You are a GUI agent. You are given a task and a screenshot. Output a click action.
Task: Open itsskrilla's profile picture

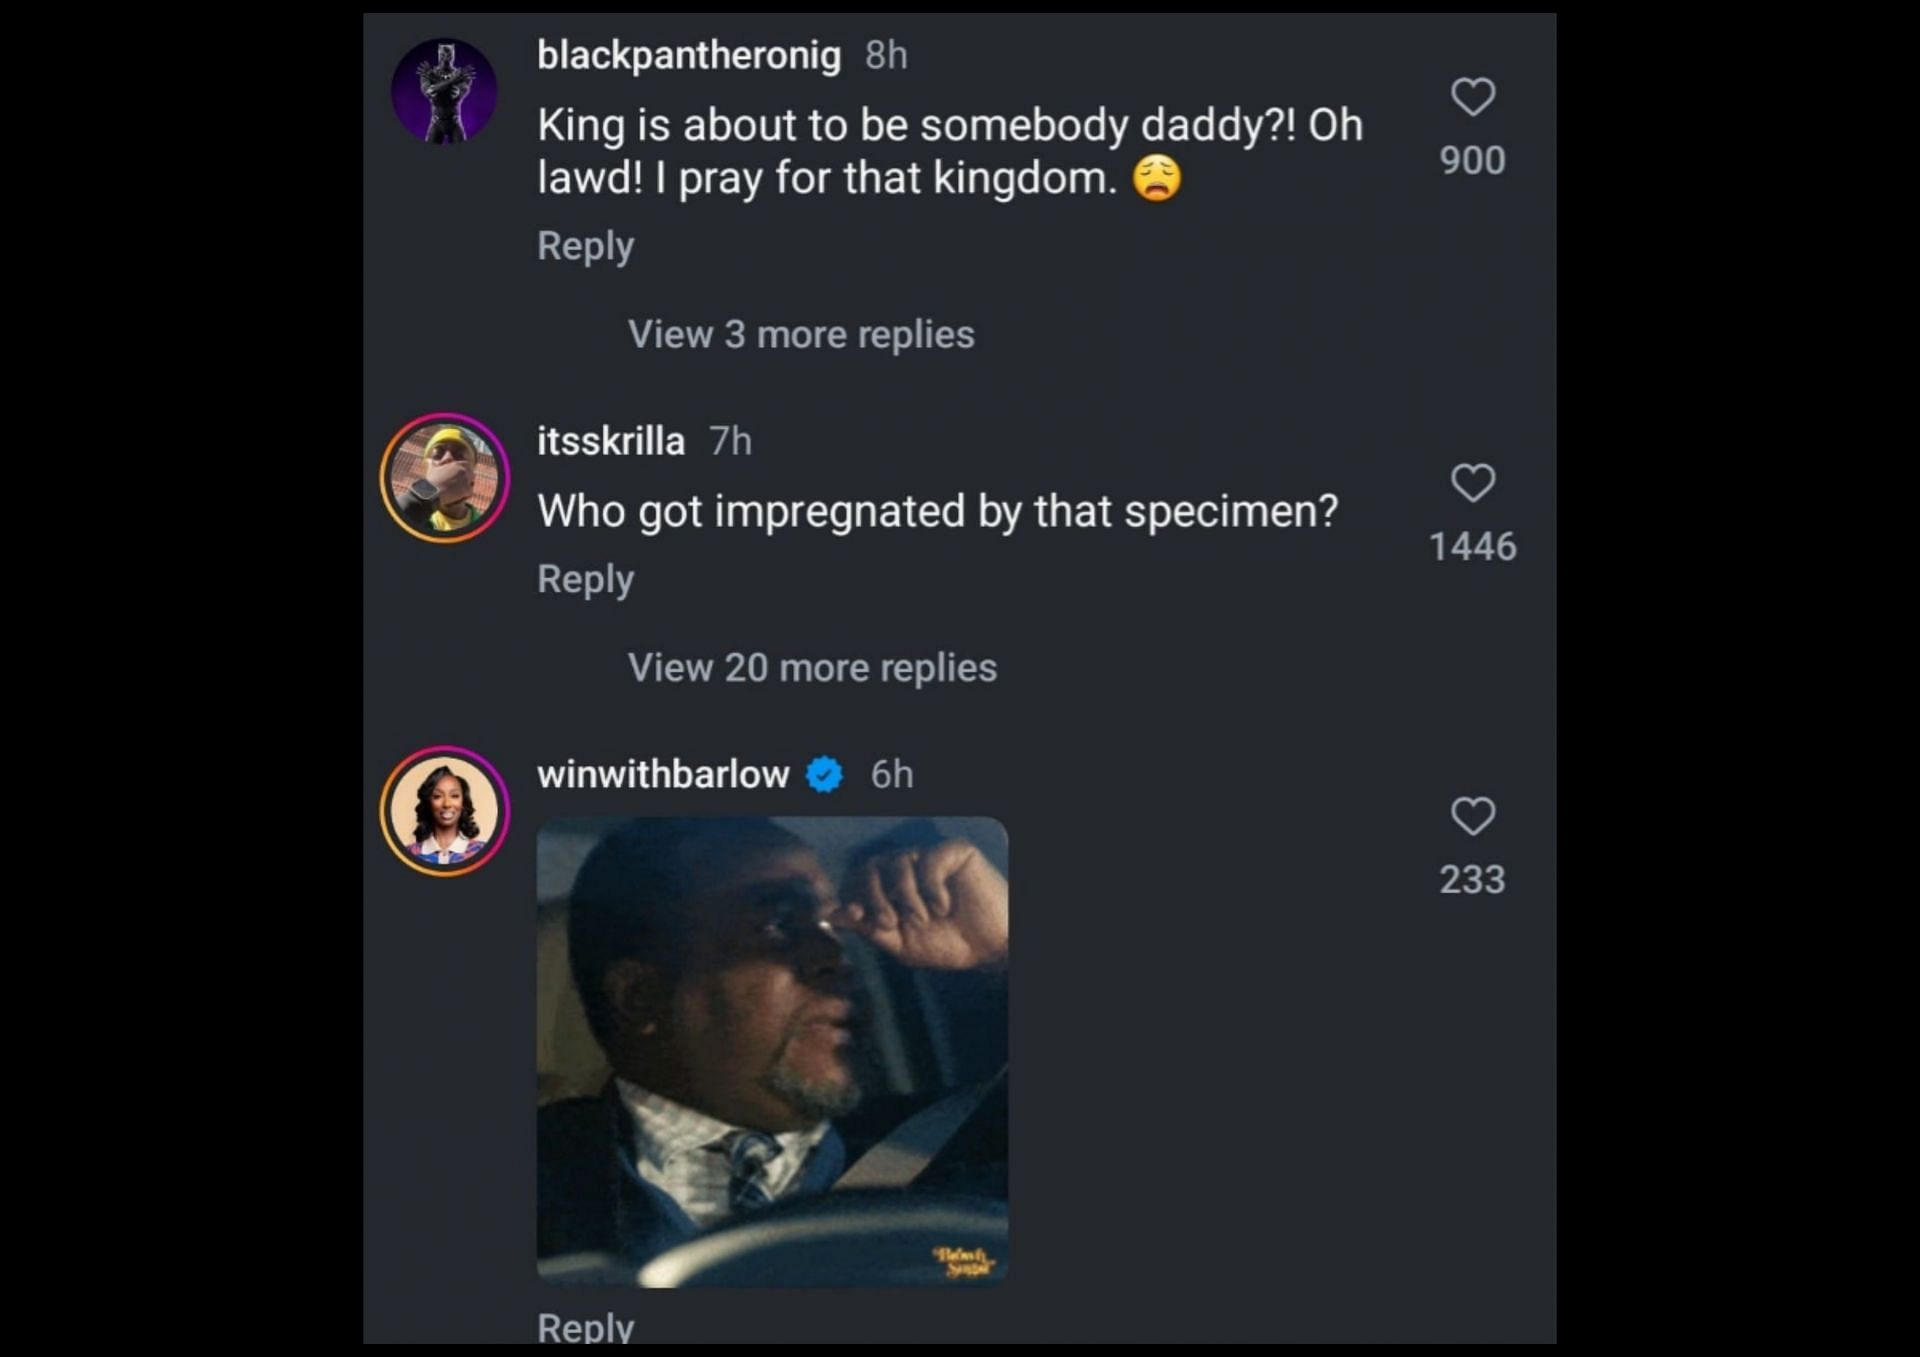tap(444, 478)
